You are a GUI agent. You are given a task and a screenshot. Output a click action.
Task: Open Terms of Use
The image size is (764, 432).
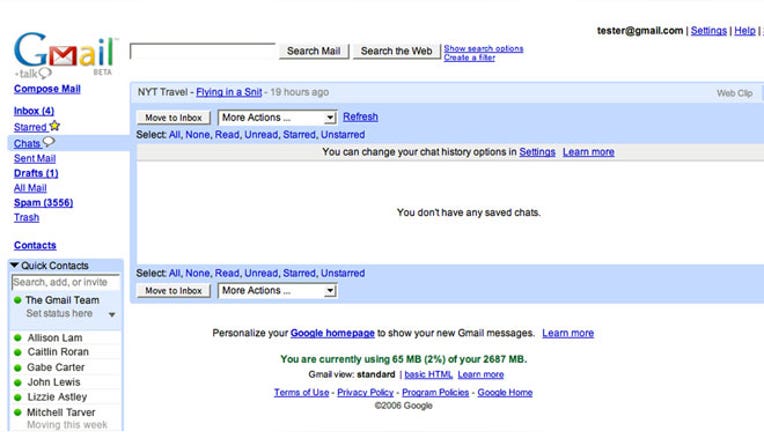(302, 393)
